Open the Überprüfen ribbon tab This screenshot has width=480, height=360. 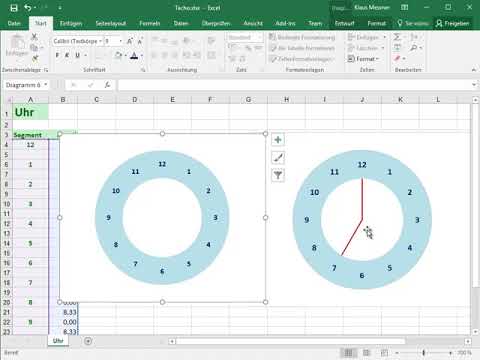(216, 23)
